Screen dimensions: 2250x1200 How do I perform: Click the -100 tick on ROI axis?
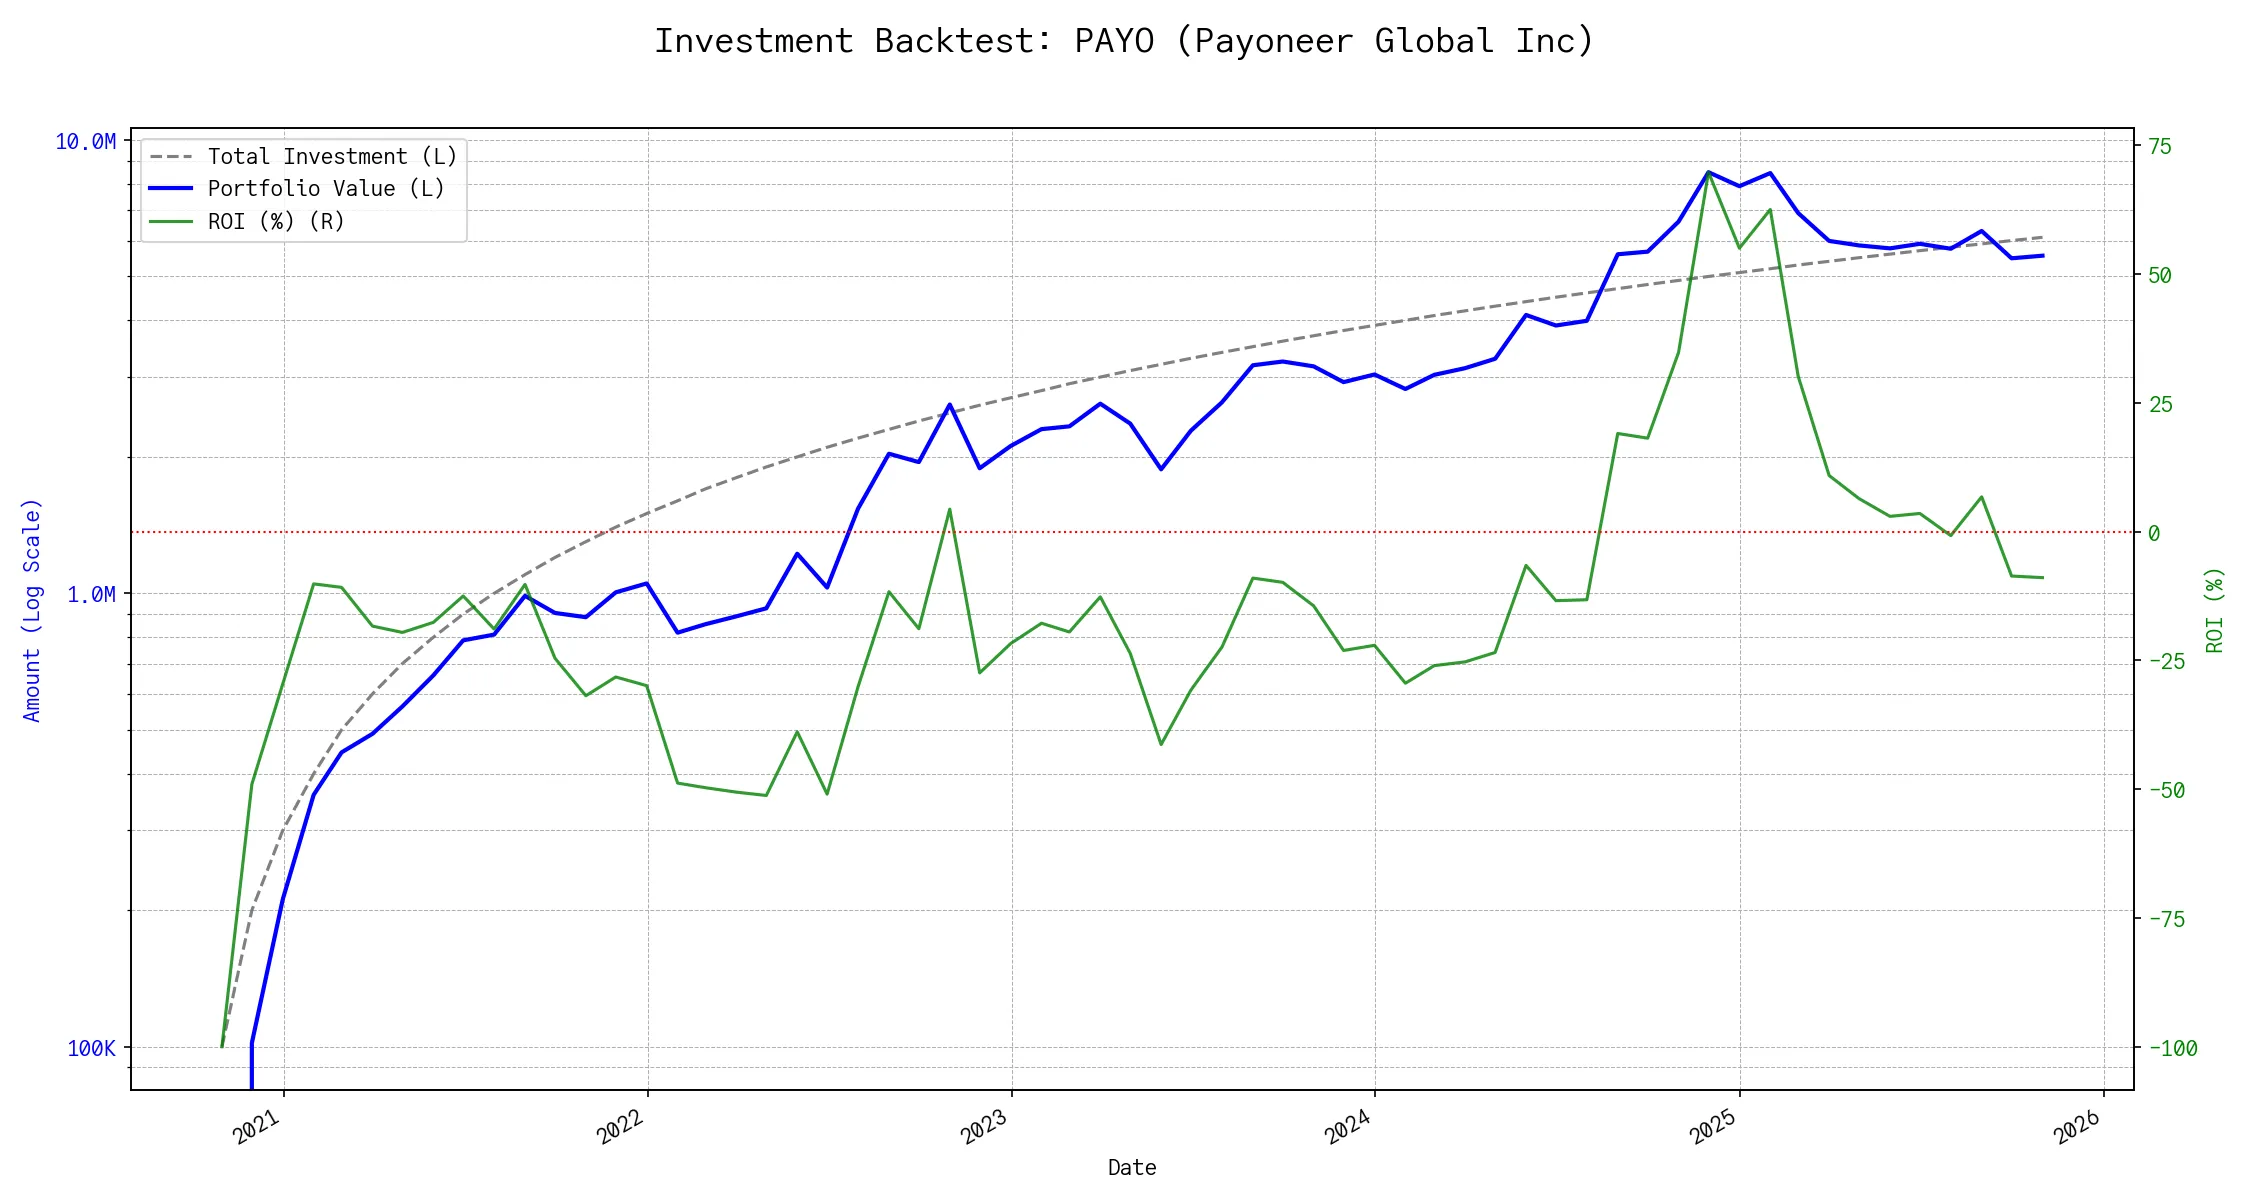coord(2172,1048)
